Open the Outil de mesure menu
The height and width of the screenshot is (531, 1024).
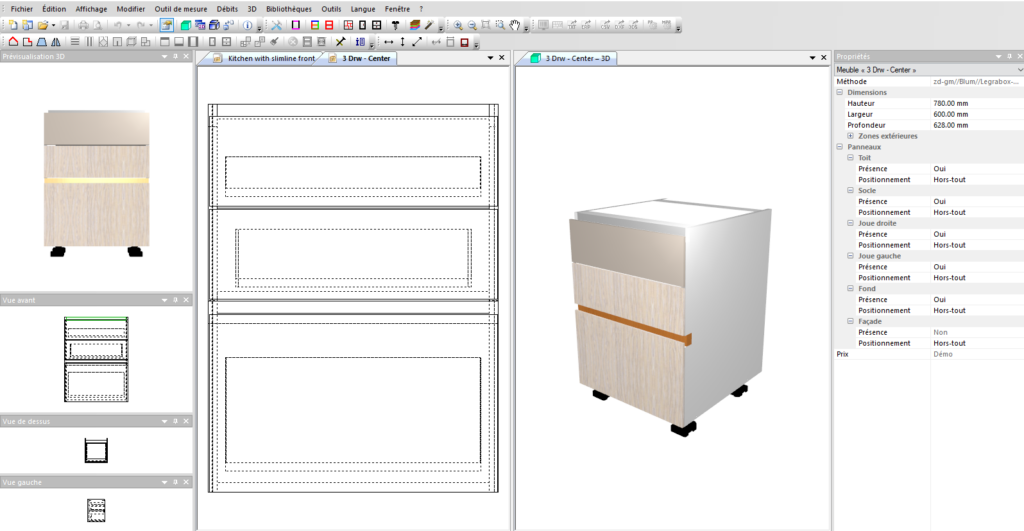click(181, 9)
